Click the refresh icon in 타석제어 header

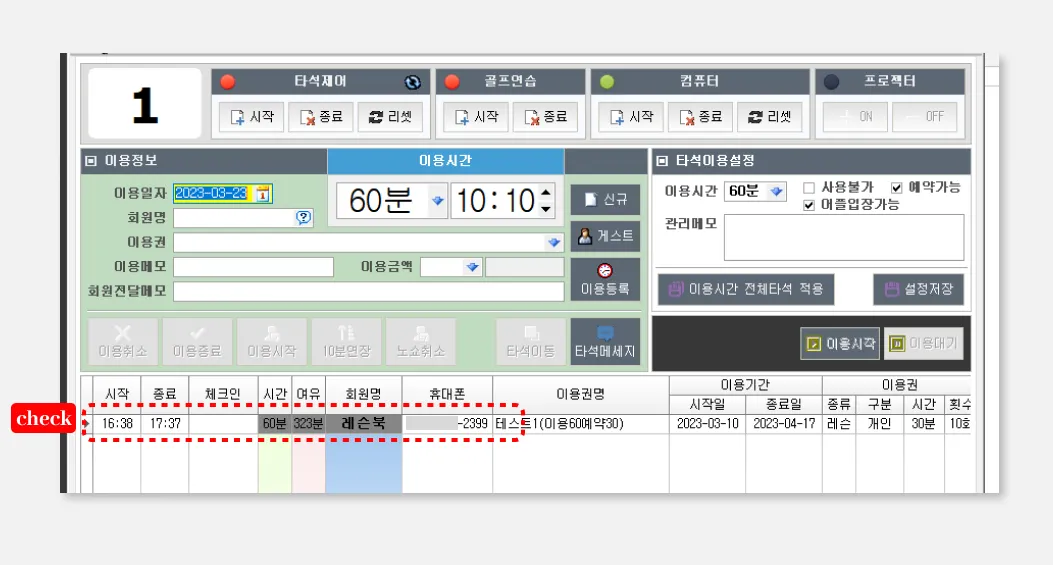(412, 82)
